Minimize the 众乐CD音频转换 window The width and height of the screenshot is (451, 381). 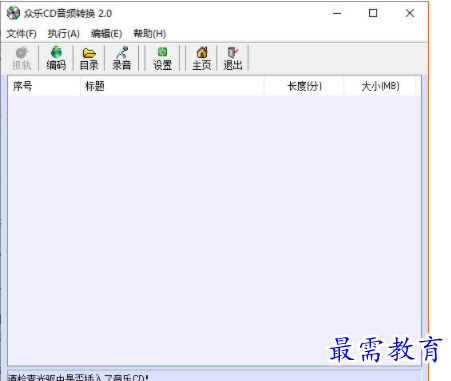[337, 13]
